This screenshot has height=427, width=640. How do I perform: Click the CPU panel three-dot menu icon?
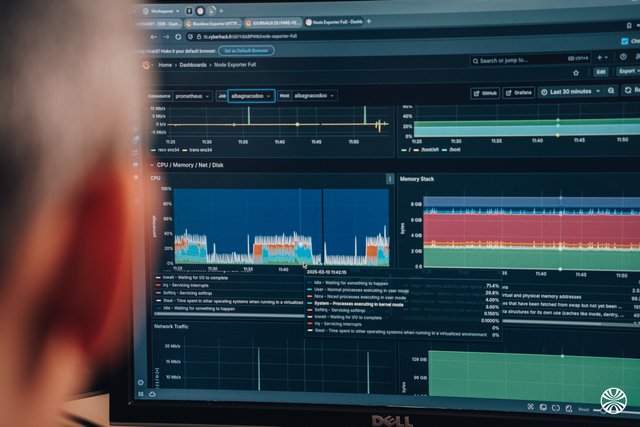point(390,179)
